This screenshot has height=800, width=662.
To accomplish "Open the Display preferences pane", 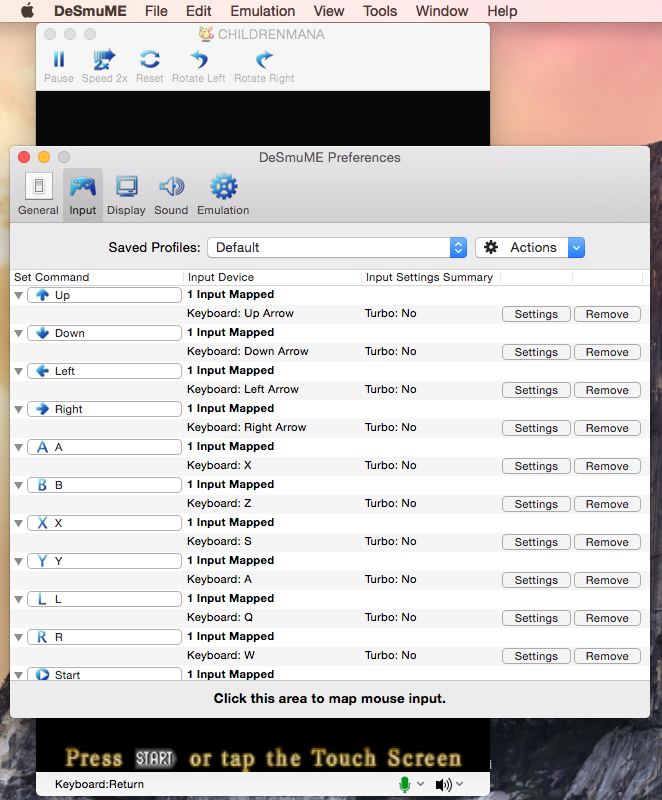I will pyautogui.click(x=126, y=194).
